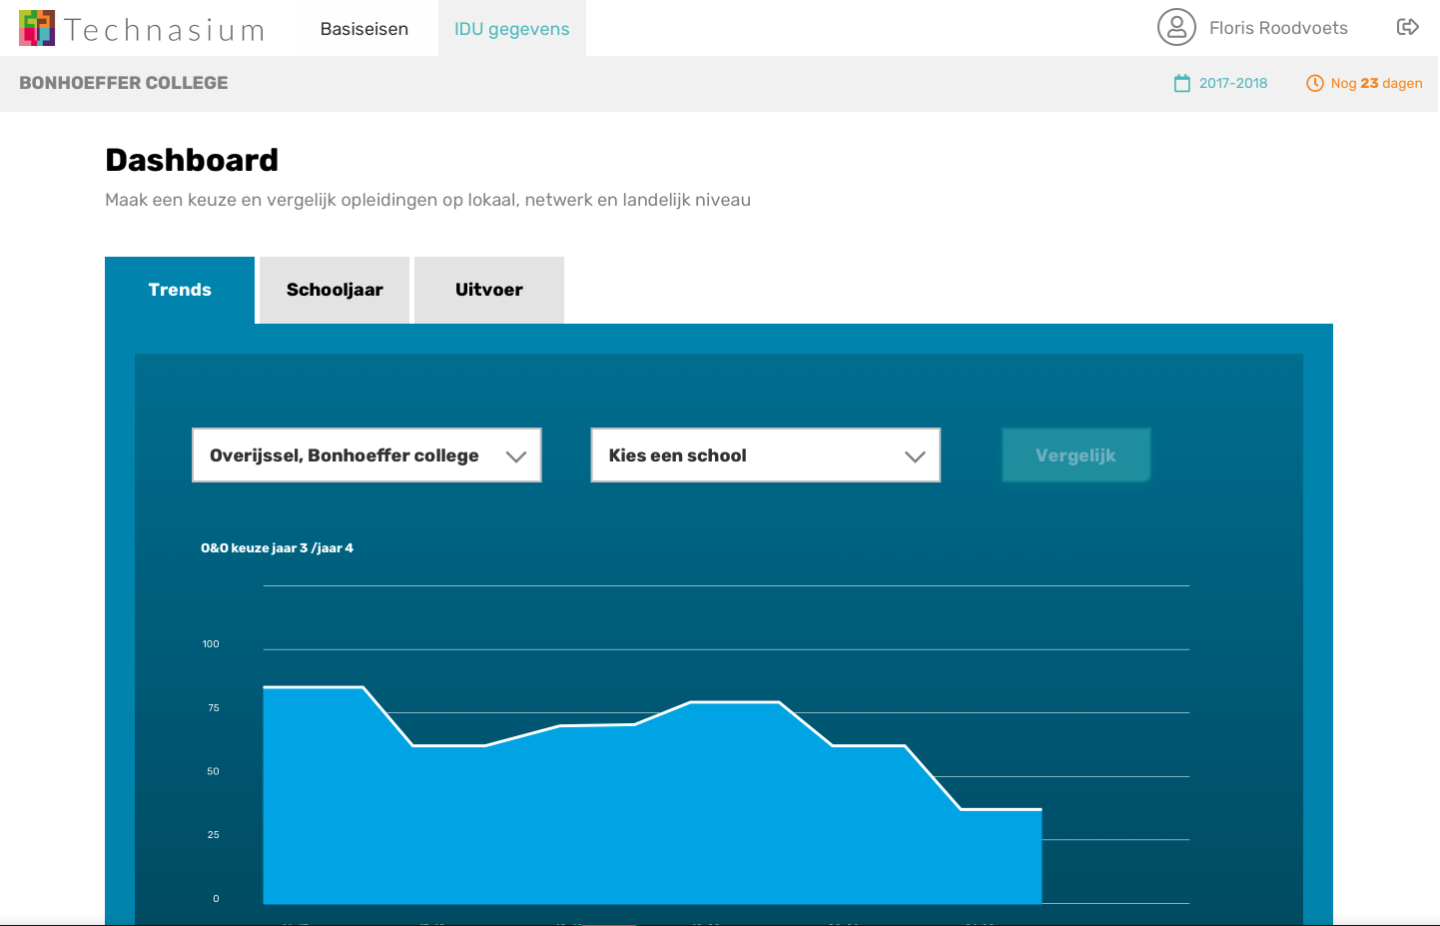Click the Nog 23 dagen deadline text

[x=1376, y=83]
